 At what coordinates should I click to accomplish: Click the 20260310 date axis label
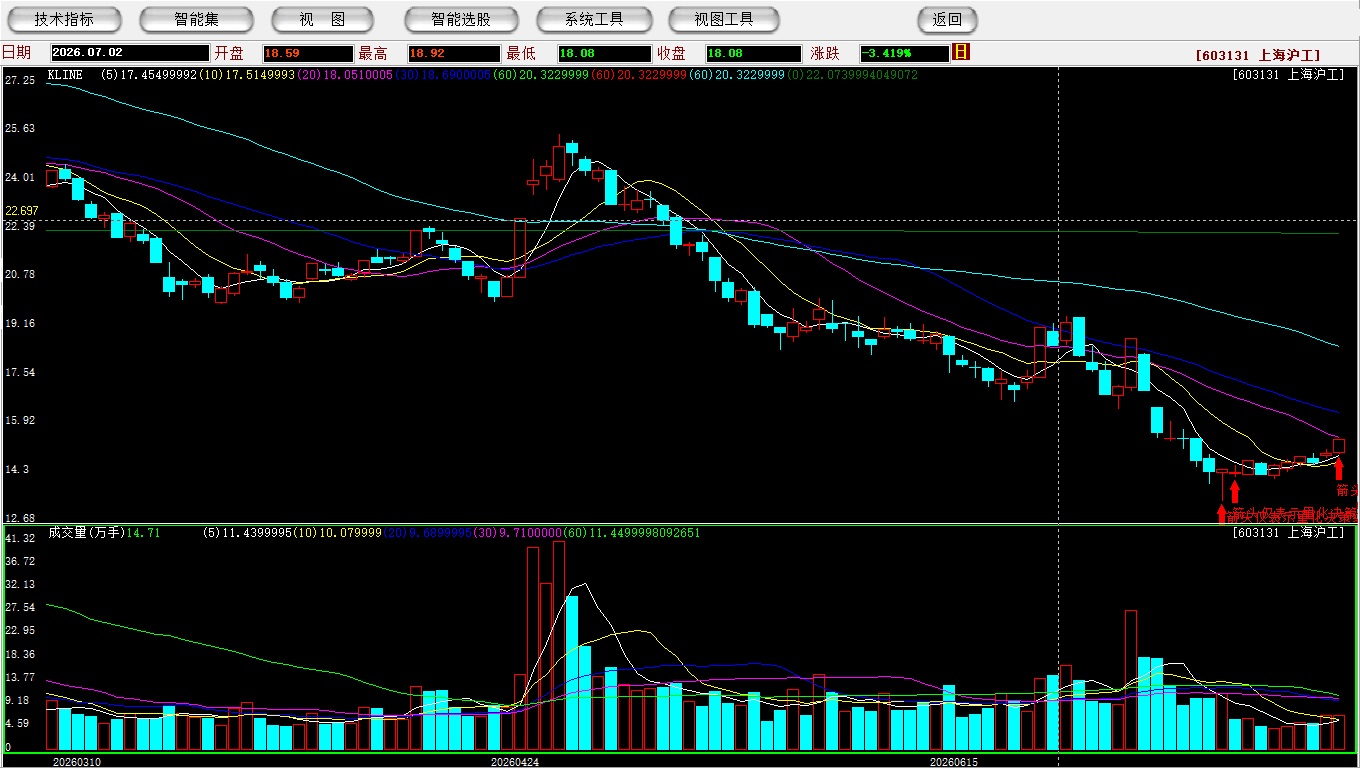coord(76,761)
